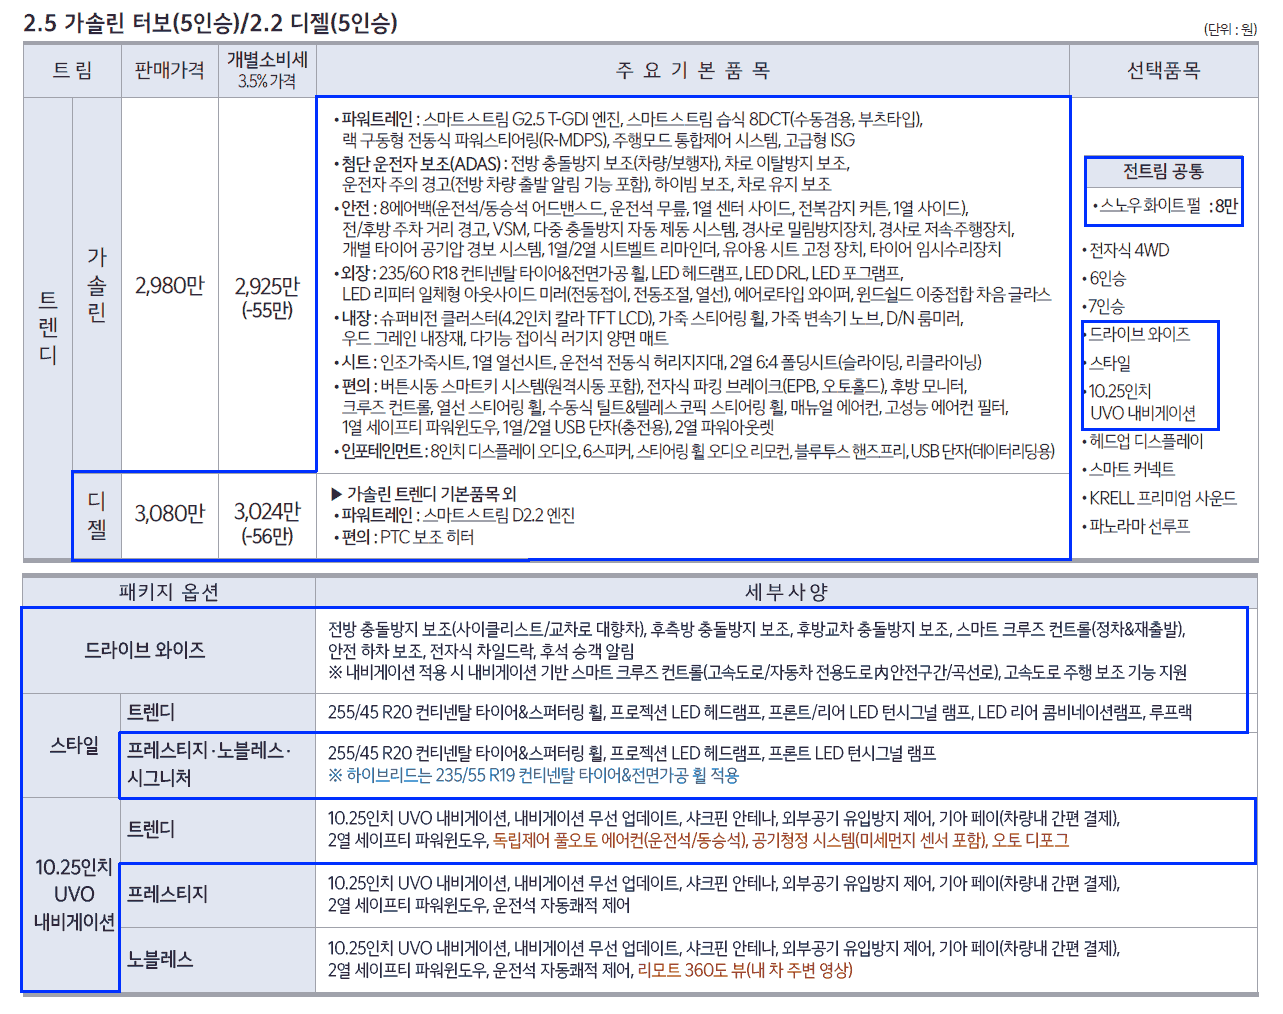Select the 헤드업 디스플레이 option
The width and height of the screenshot is (1283, 1014).
[x=1143, y=441]
